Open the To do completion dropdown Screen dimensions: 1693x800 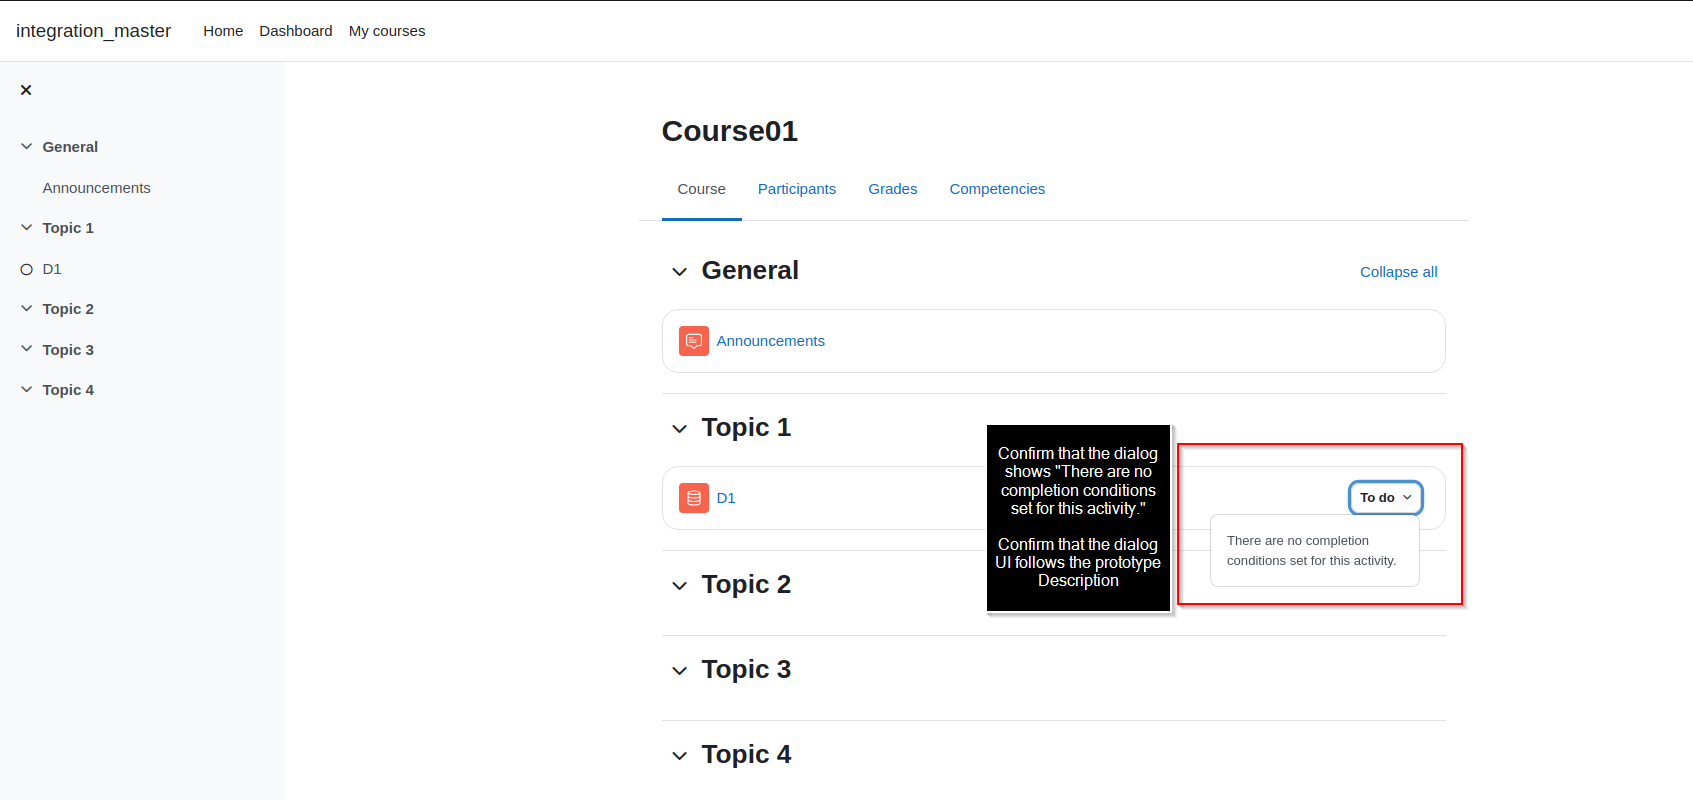[x=1386, y=498]
